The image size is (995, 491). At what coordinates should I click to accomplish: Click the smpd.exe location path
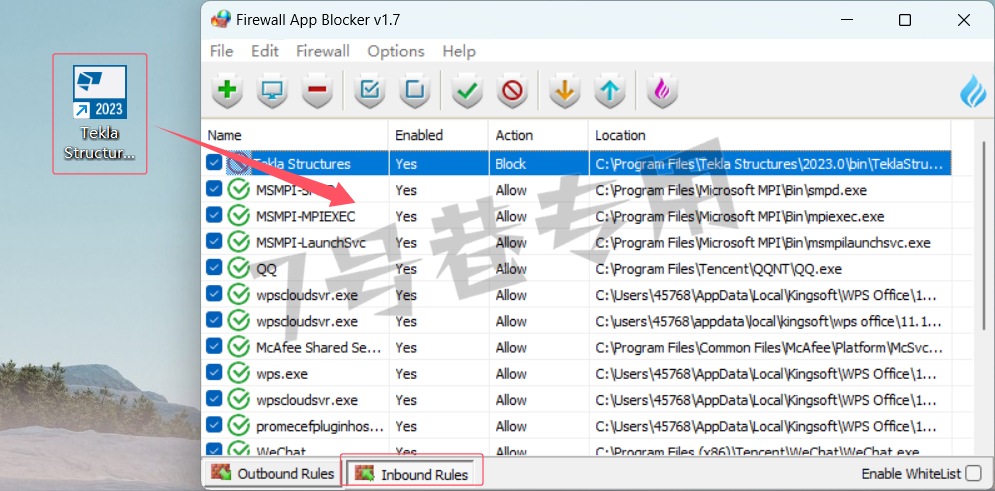[731, 190]
